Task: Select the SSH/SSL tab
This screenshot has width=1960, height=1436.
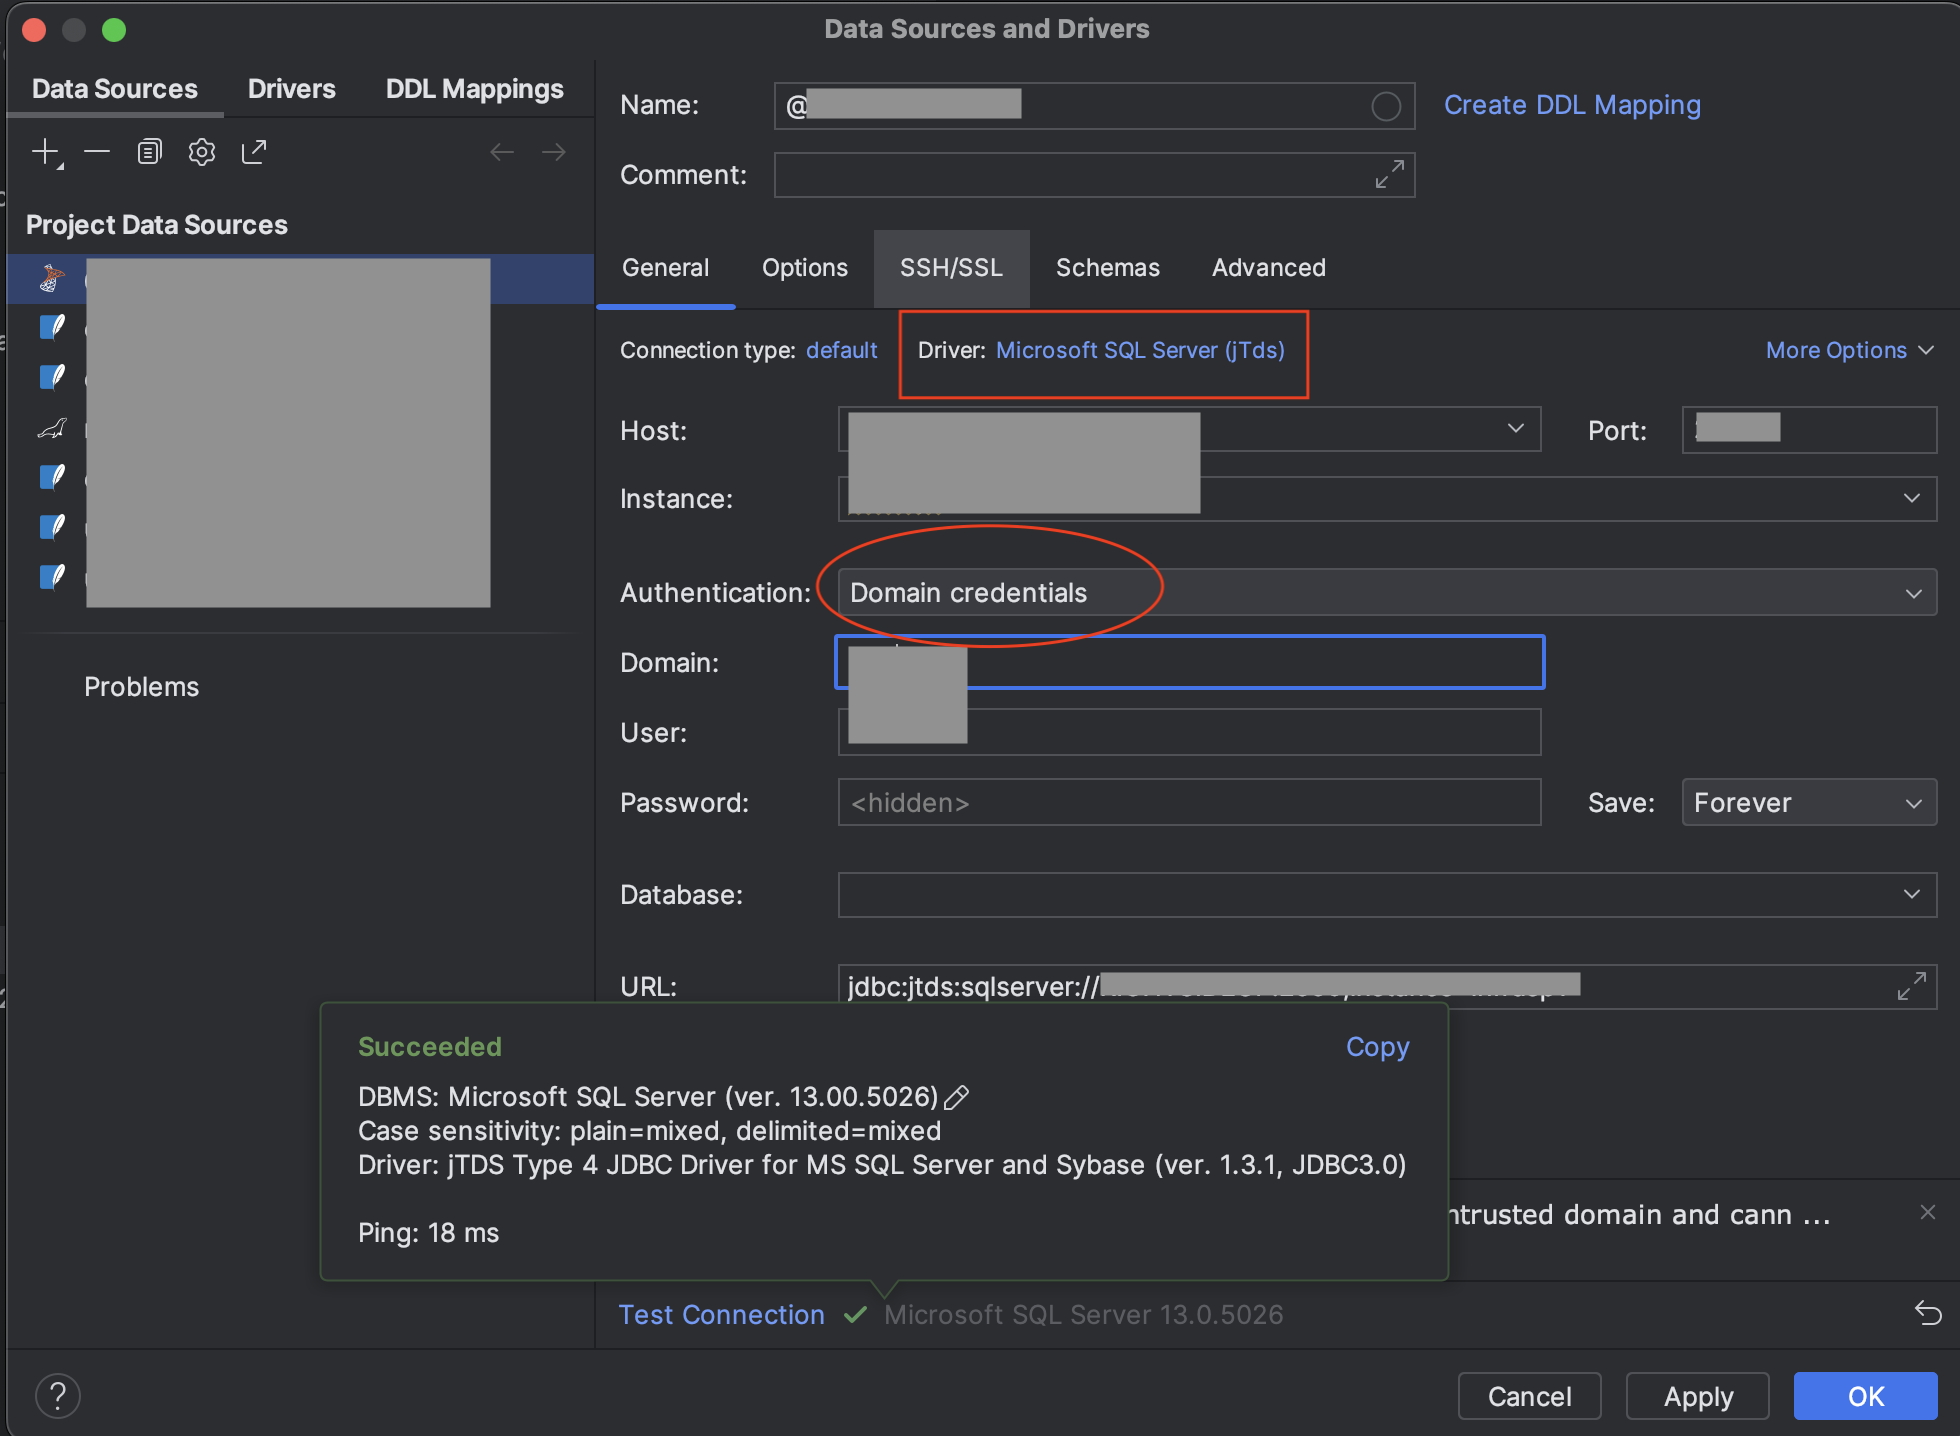Action: pyautogui.click(x=951, y=268)
